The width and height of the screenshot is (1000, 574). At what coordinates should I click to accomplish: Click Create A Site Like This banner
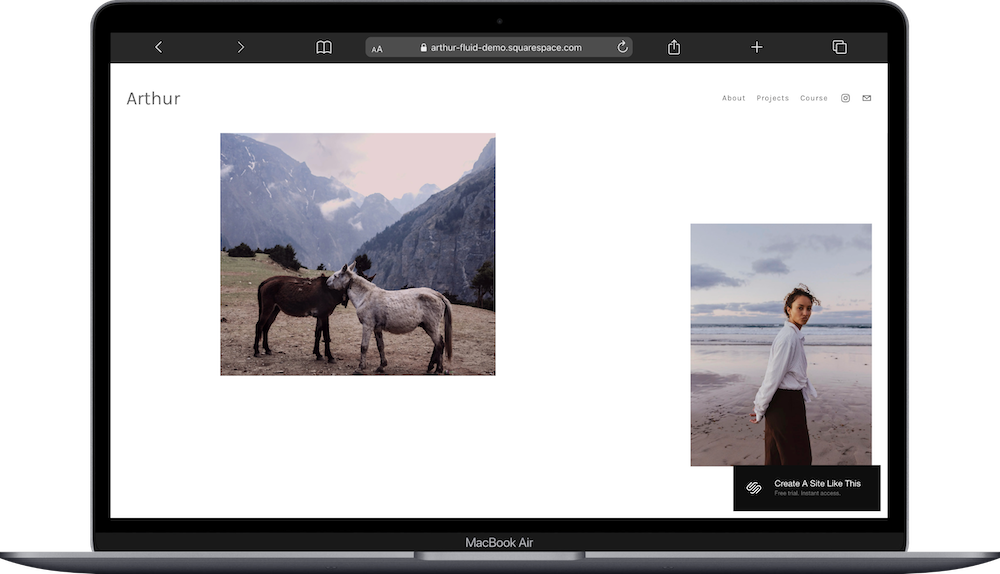[x=807, y=488]
